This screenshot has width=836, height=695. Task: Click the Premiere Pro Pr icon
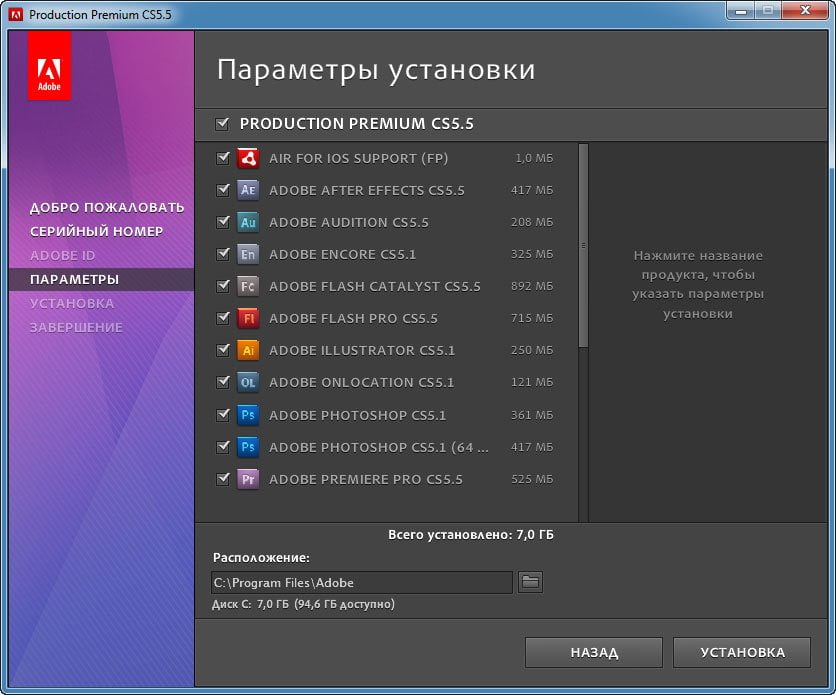(x=248, y=479)
